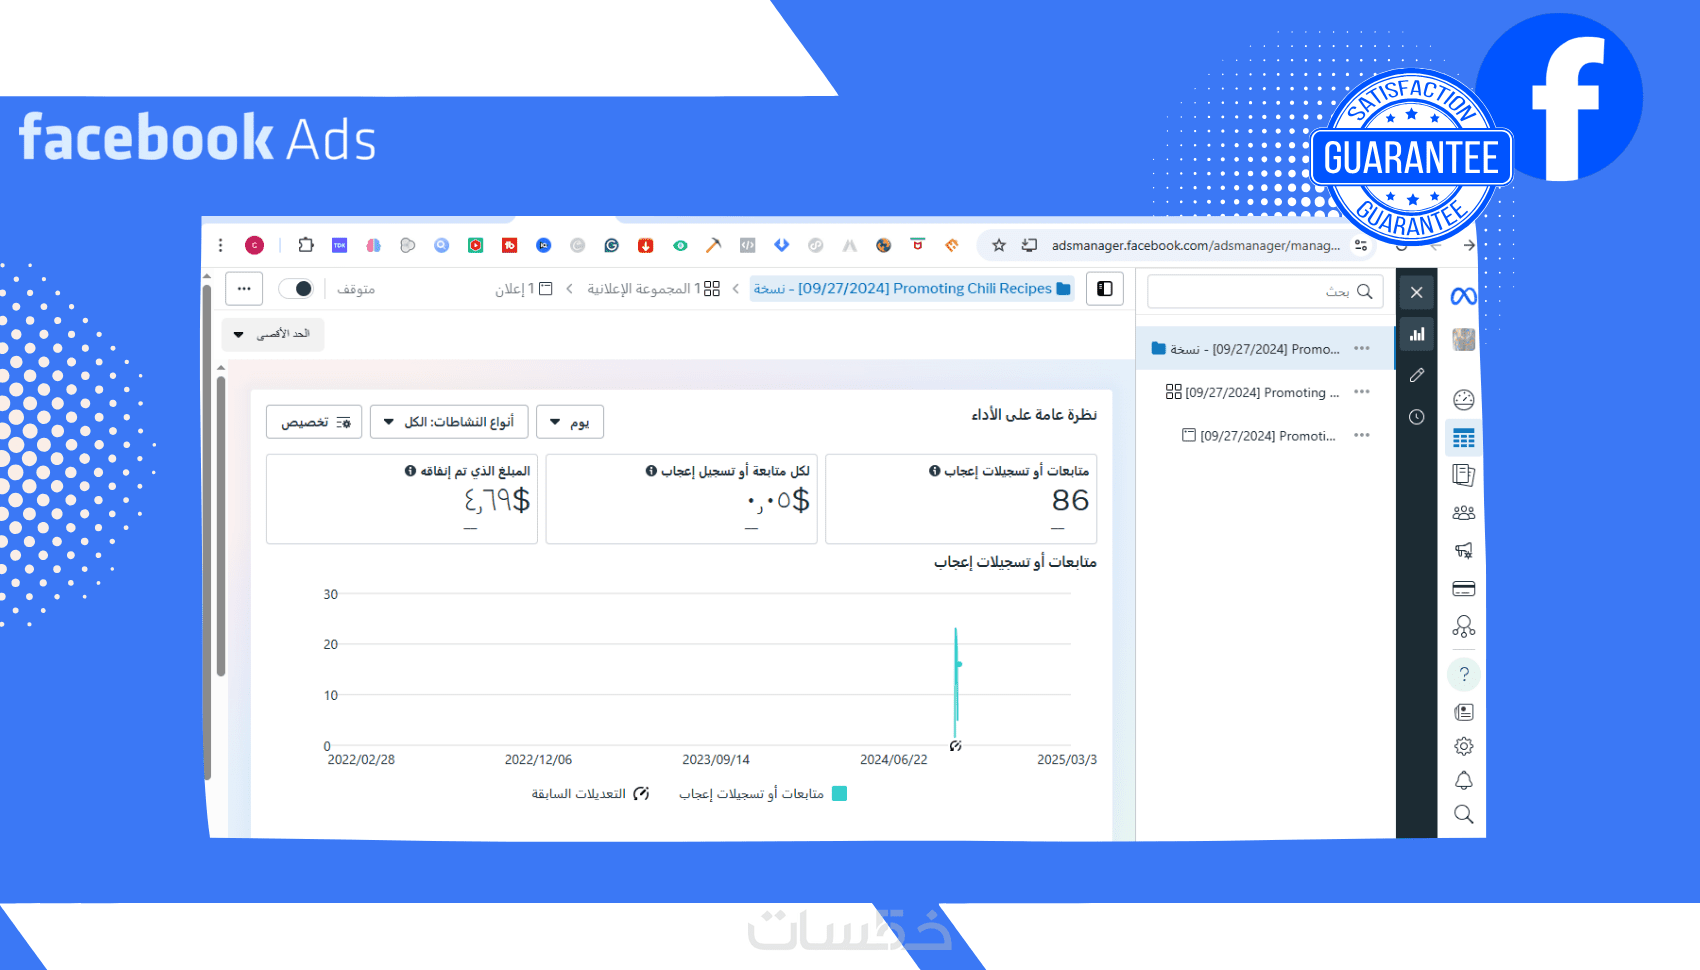Screen dimensions: 1700x970
Task: Bookmark this page with the star icon
Action: click(998, 245)
